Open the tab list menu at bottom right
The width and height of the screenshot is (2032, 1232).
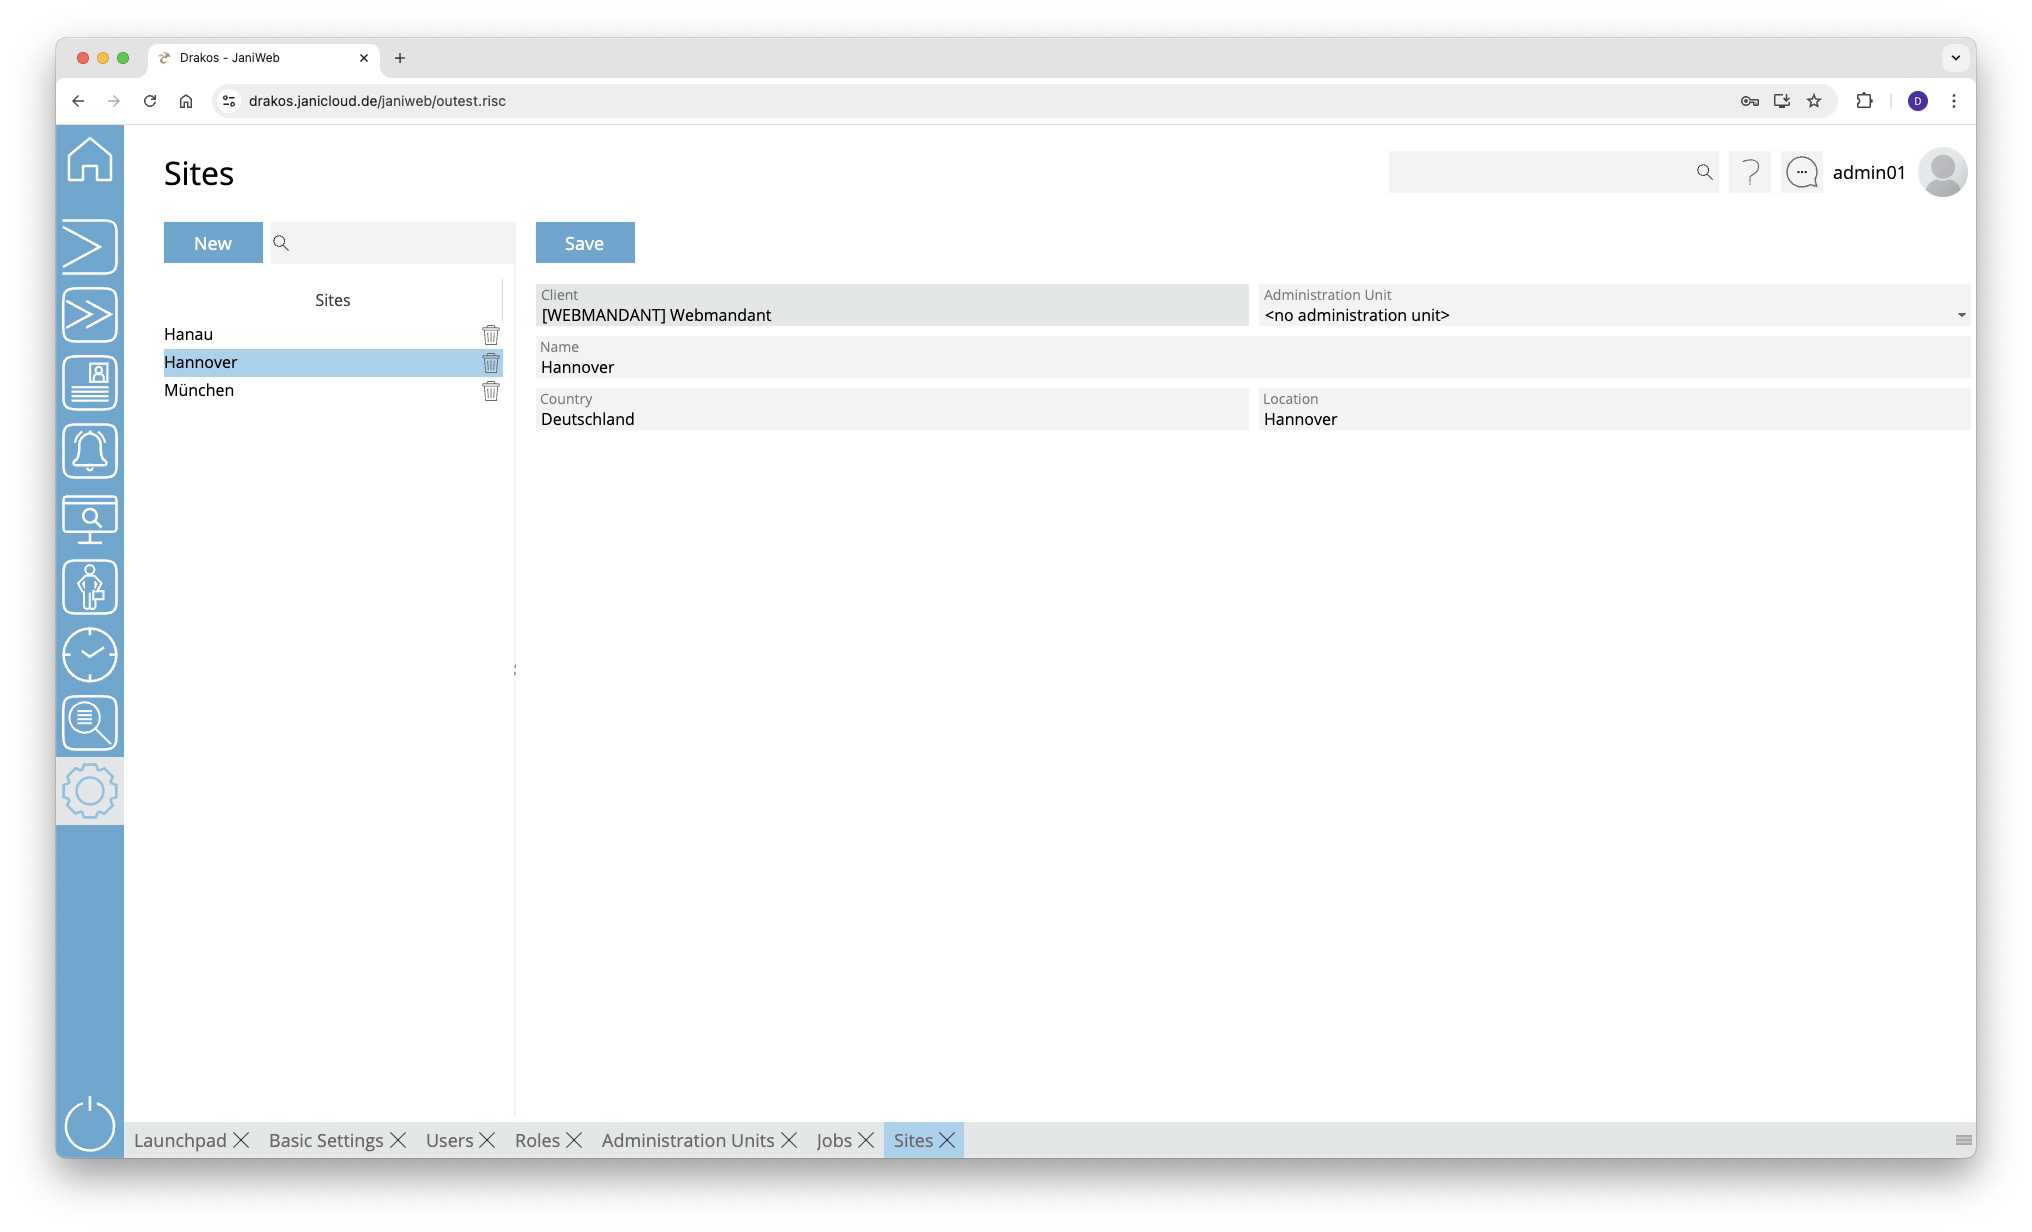1963,1141
